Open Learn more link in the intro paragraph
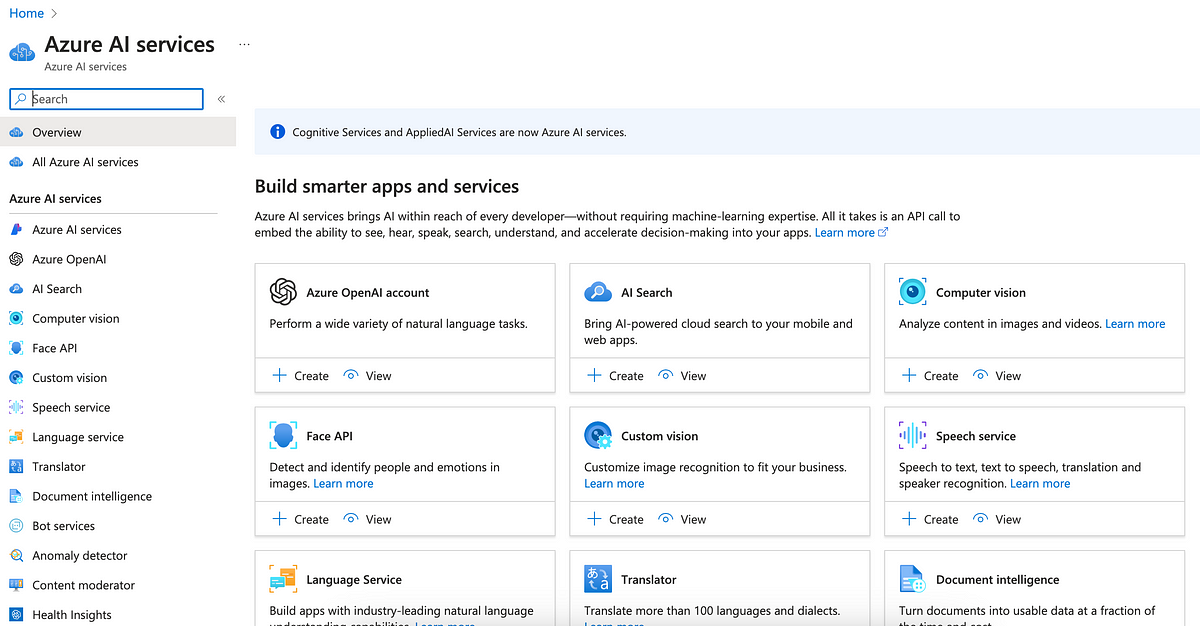The image size is (1200, 626). 851,232
